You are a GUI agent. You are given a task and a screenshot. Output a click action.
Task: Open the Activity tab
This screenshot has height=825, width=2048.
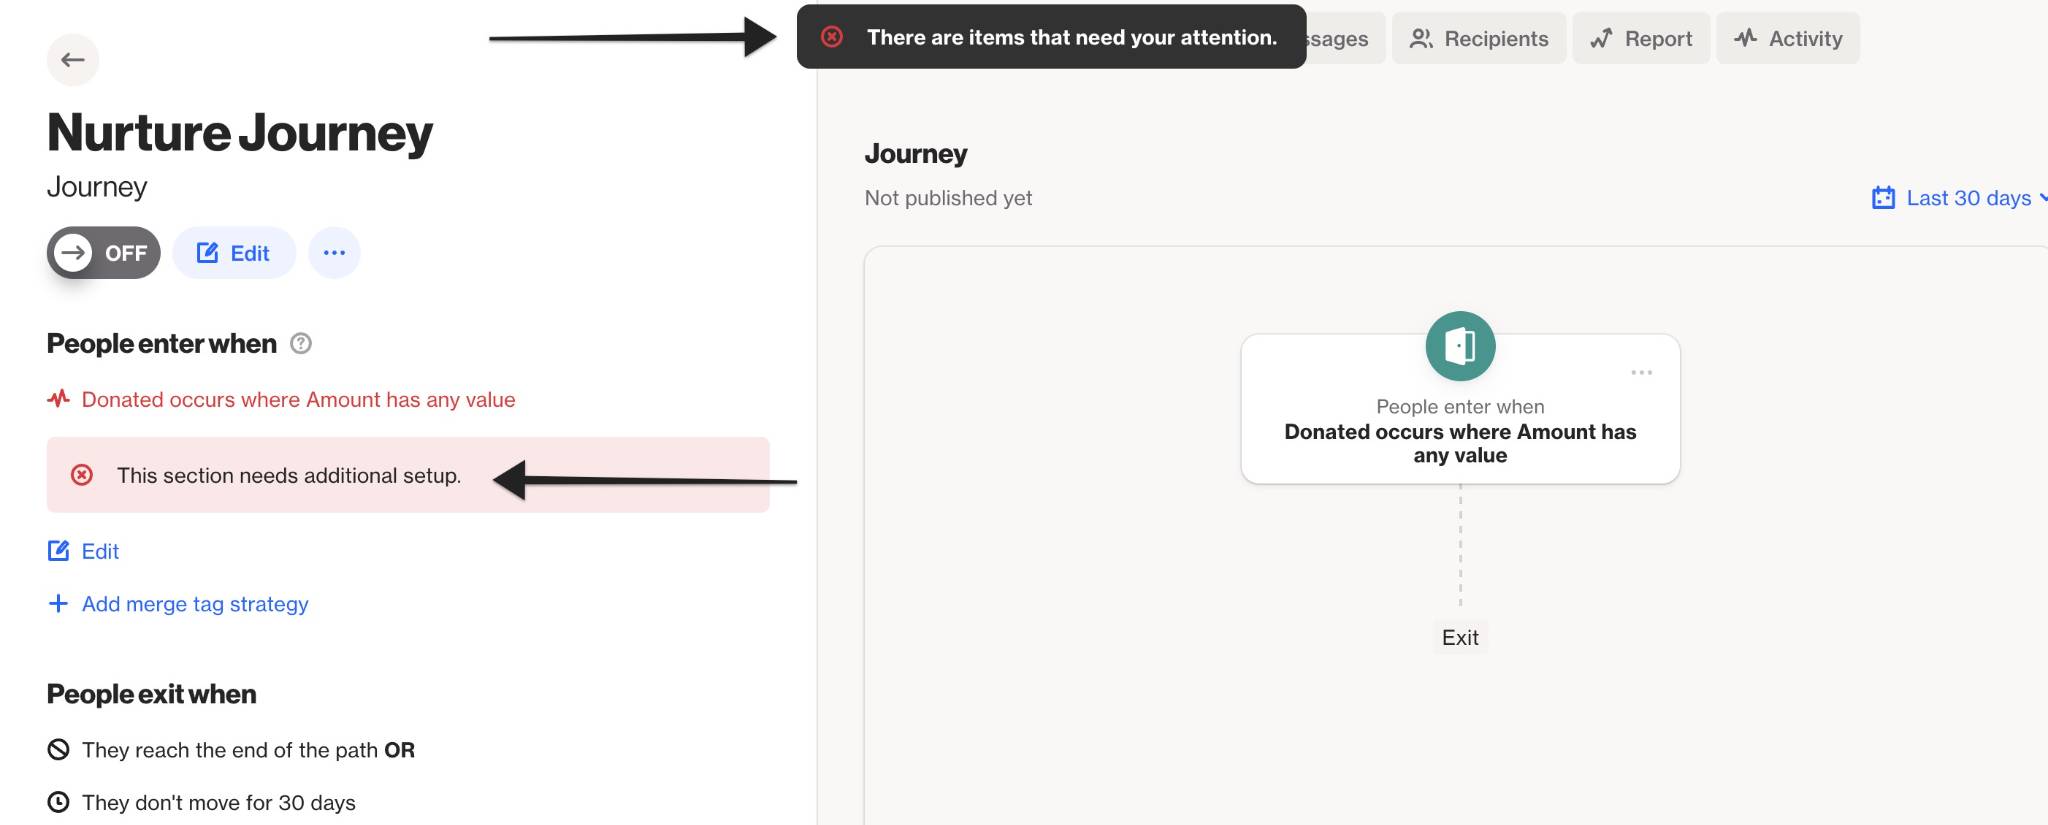tap(1788, 39)
